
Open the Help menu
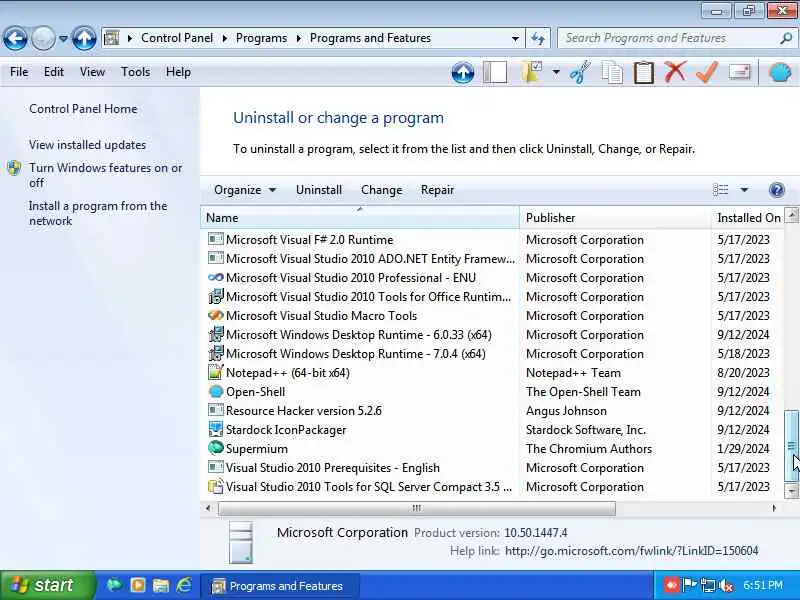pos(178,72)
